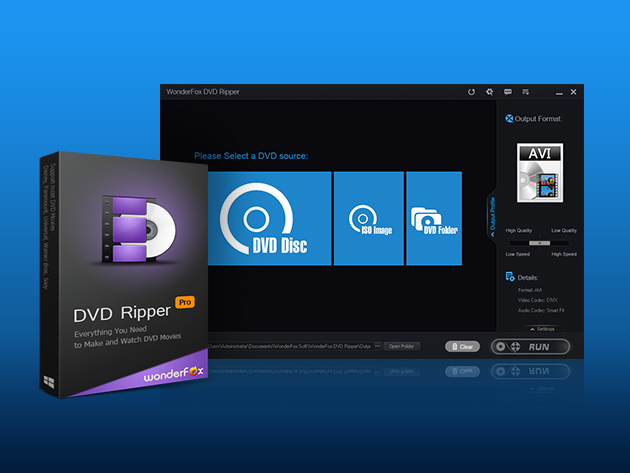Click the Output Format header icon

[509, 119]
